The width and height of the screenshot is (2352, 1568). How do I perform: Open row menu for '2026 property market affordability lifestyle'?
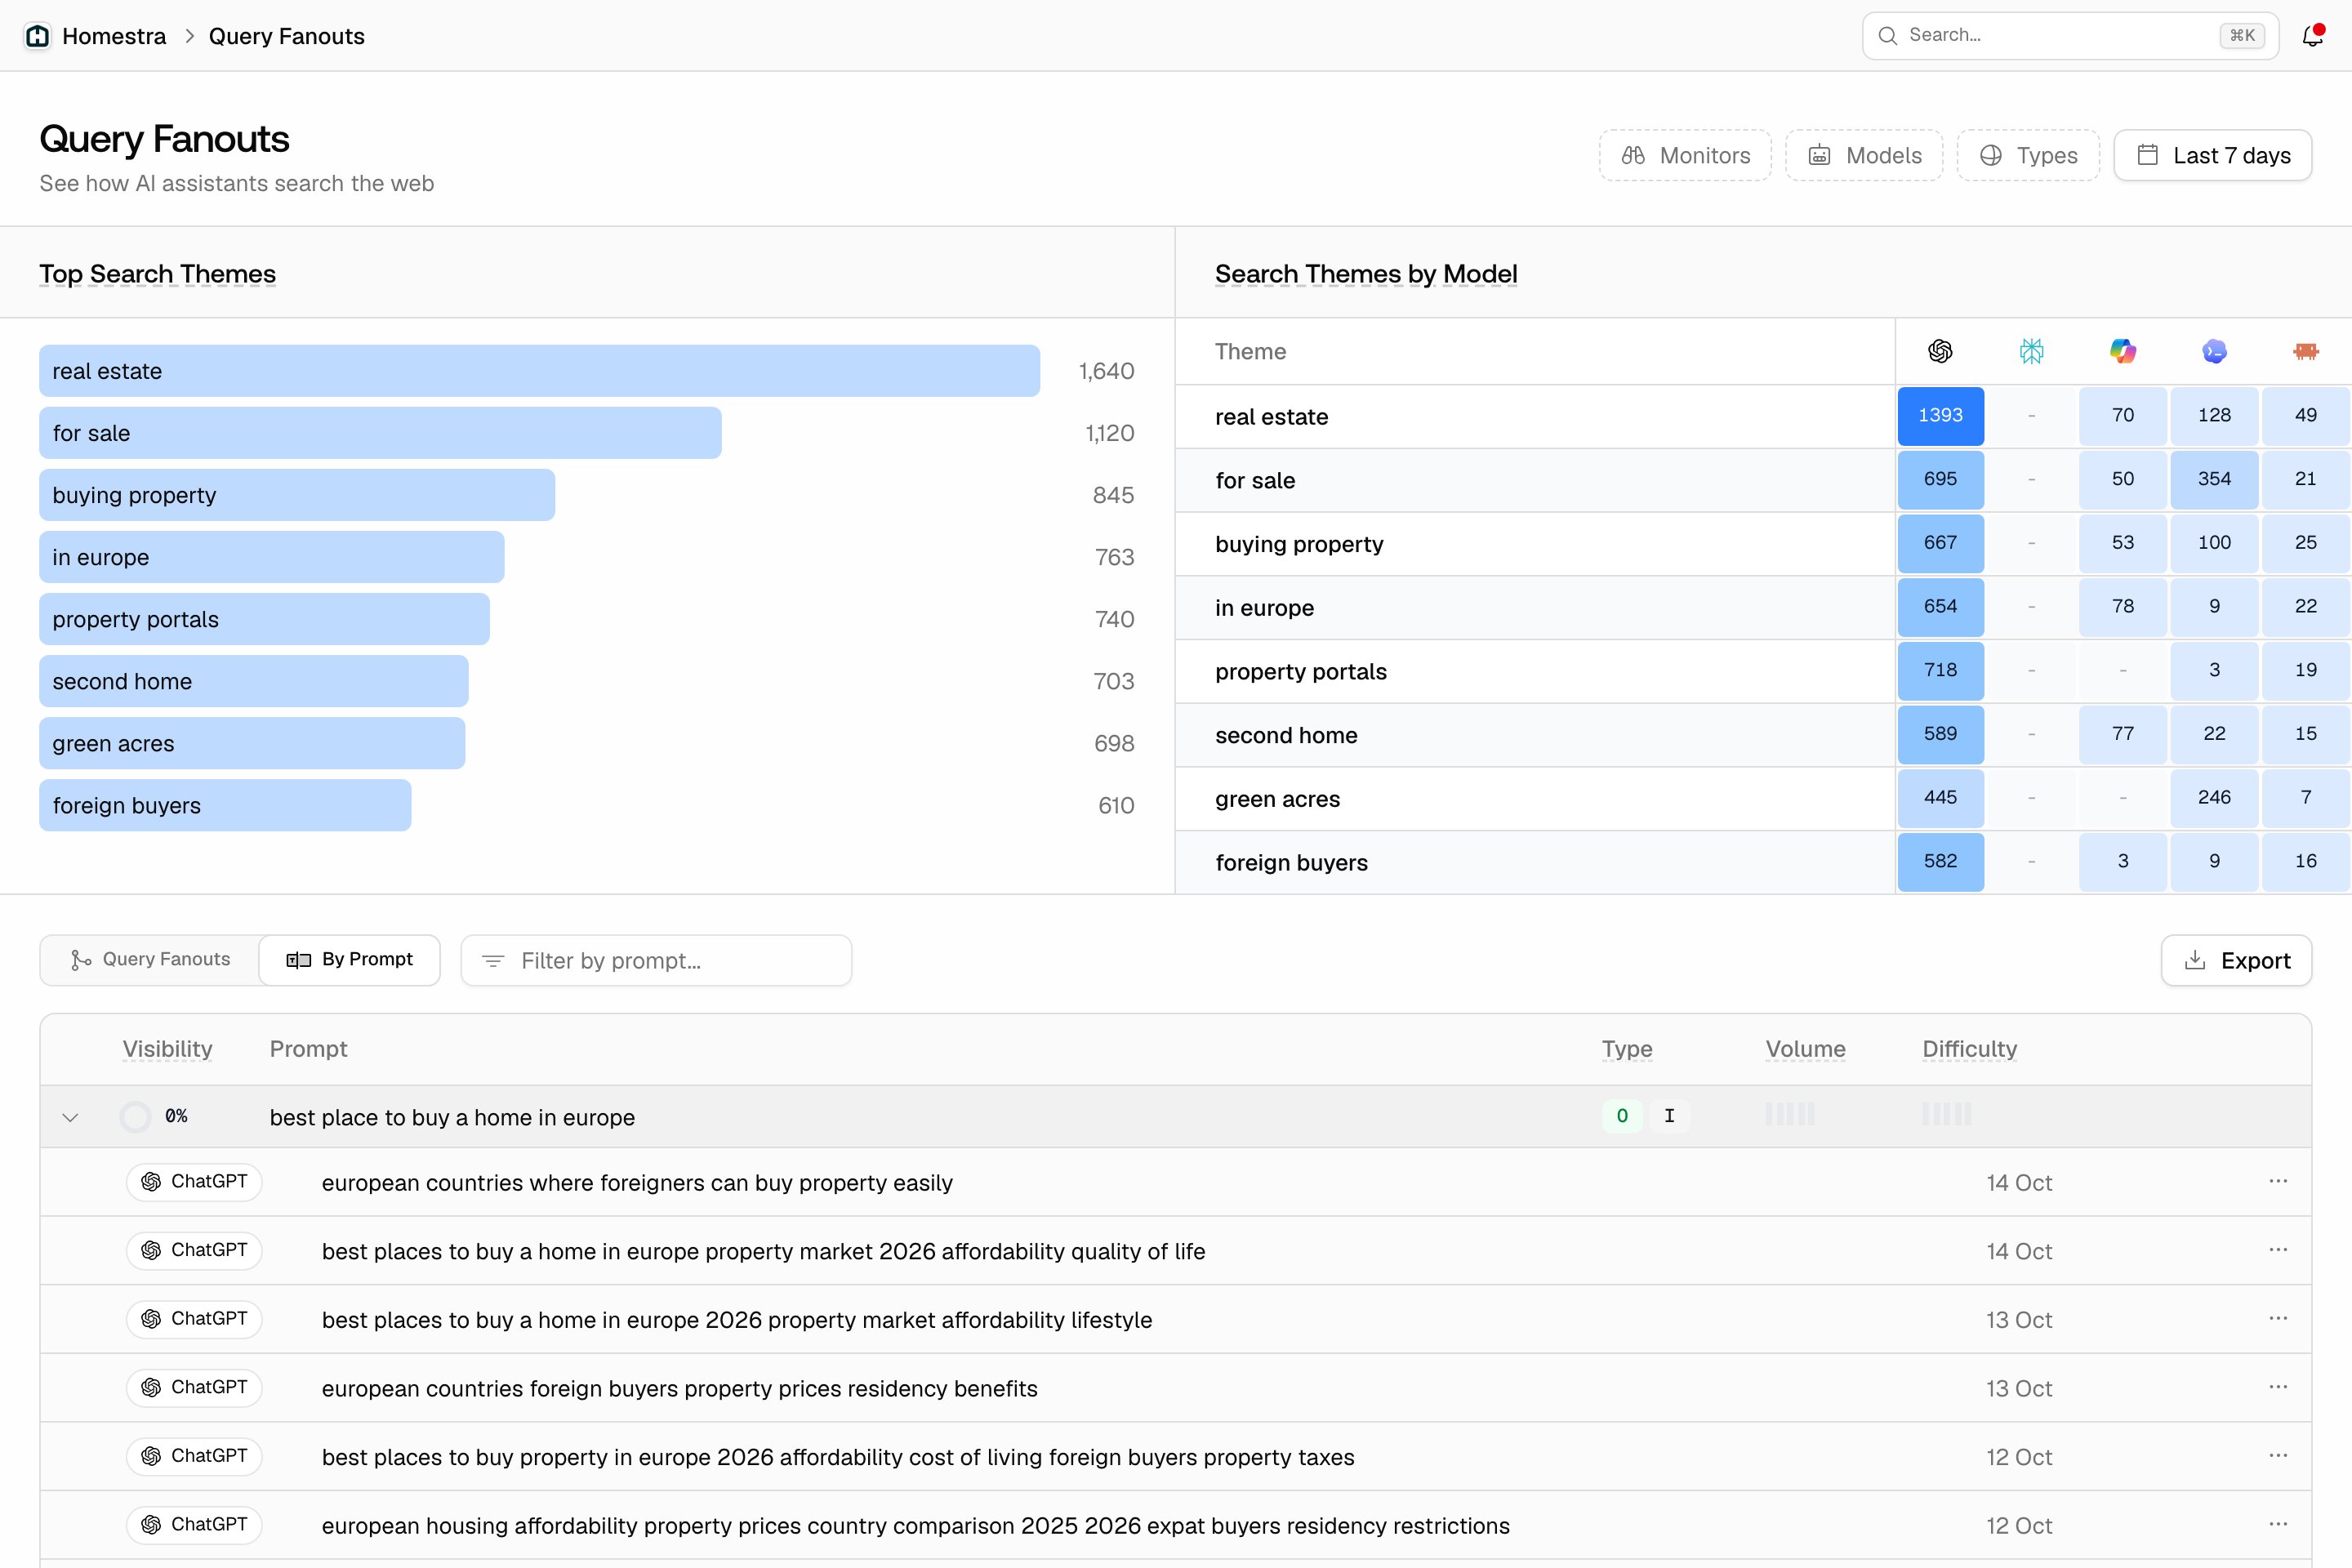point(2278,1318)
